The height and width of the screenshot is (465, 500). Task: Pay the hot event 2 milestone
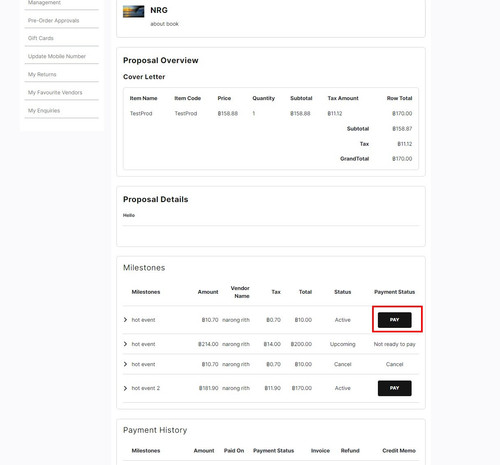(394, 388)
